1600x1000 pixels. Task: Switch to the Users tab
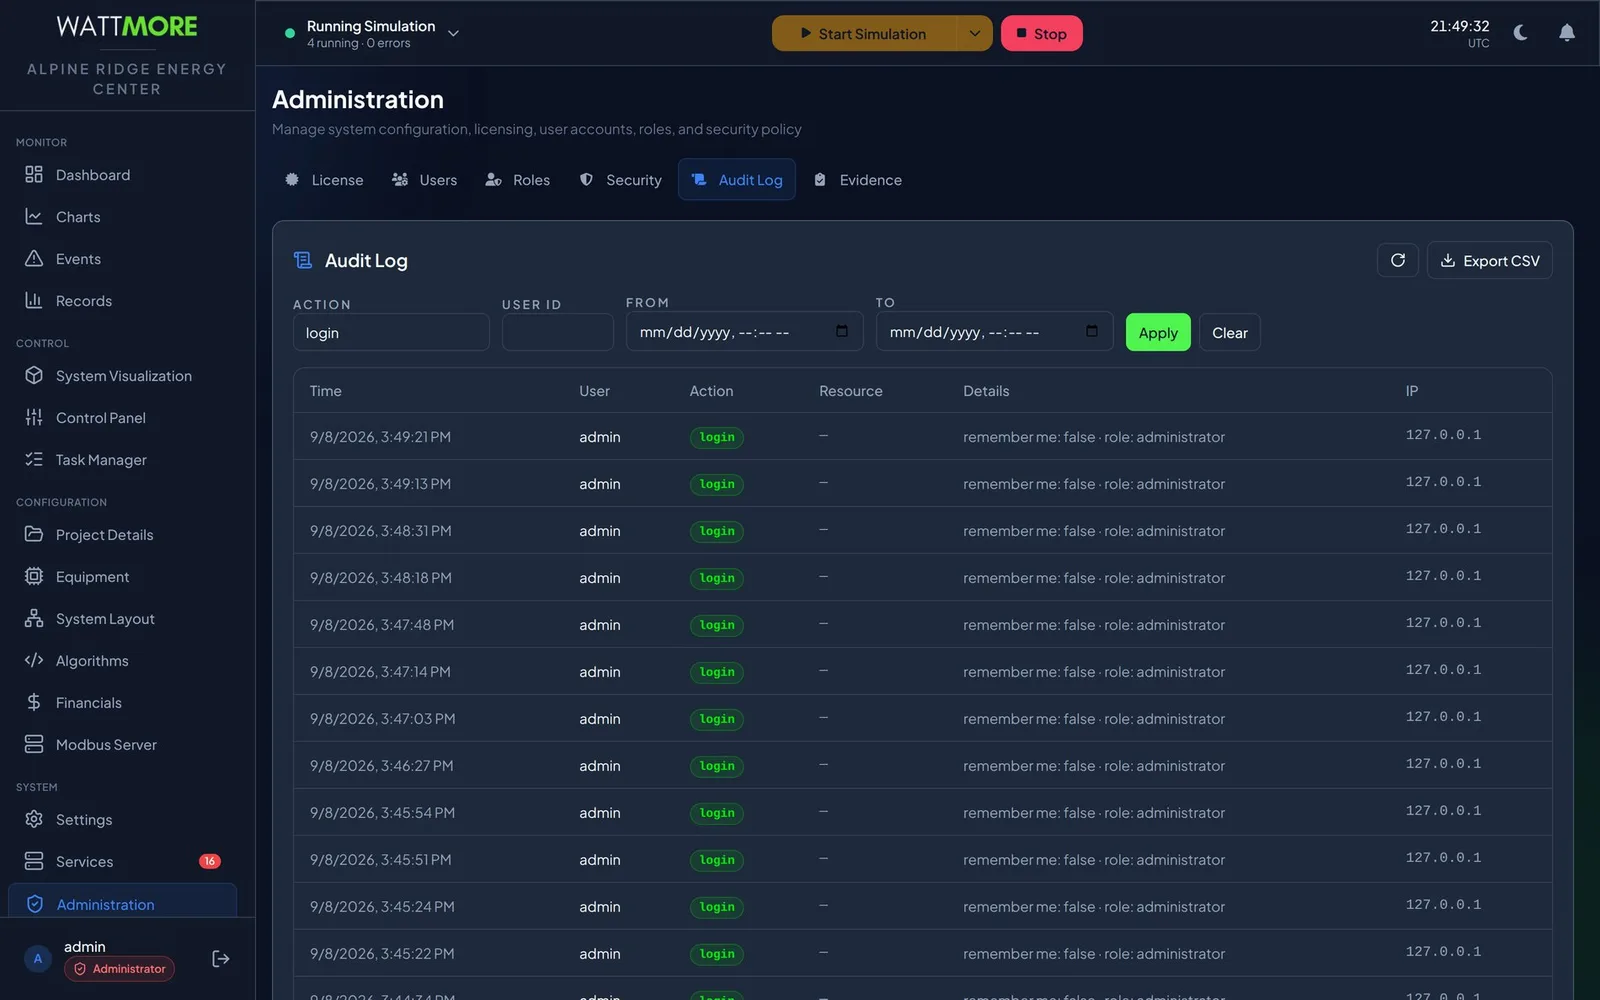[x=425, y=180]
